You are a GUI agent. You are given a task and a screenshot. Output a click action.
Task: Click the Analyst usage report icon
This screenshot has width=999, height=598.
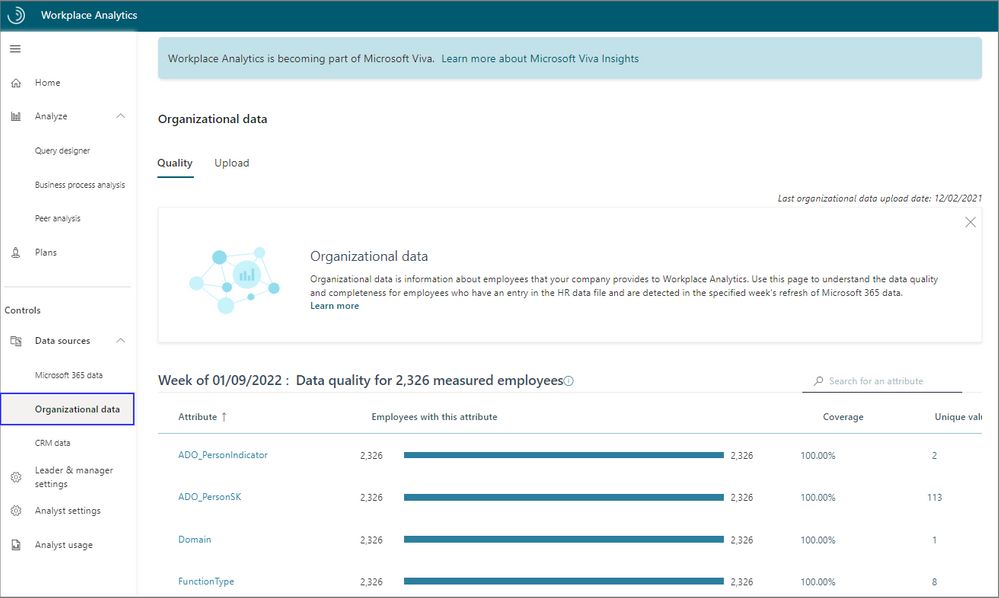16,545
